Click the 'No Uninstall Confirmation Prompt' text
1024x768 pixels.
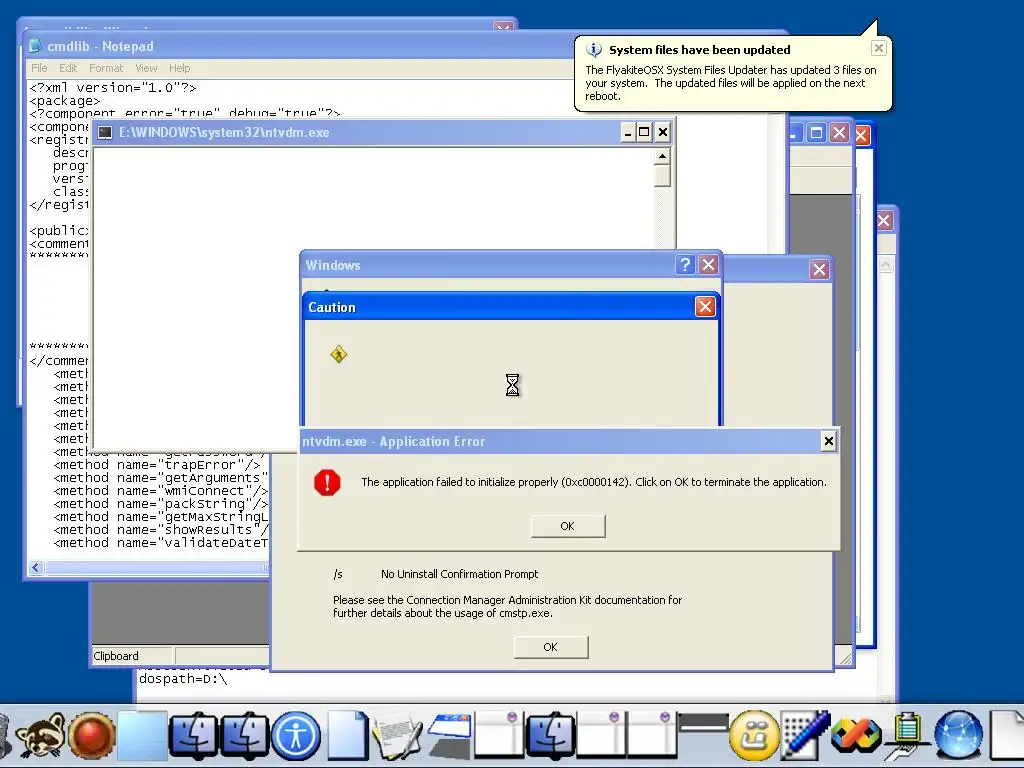point(460,574)
